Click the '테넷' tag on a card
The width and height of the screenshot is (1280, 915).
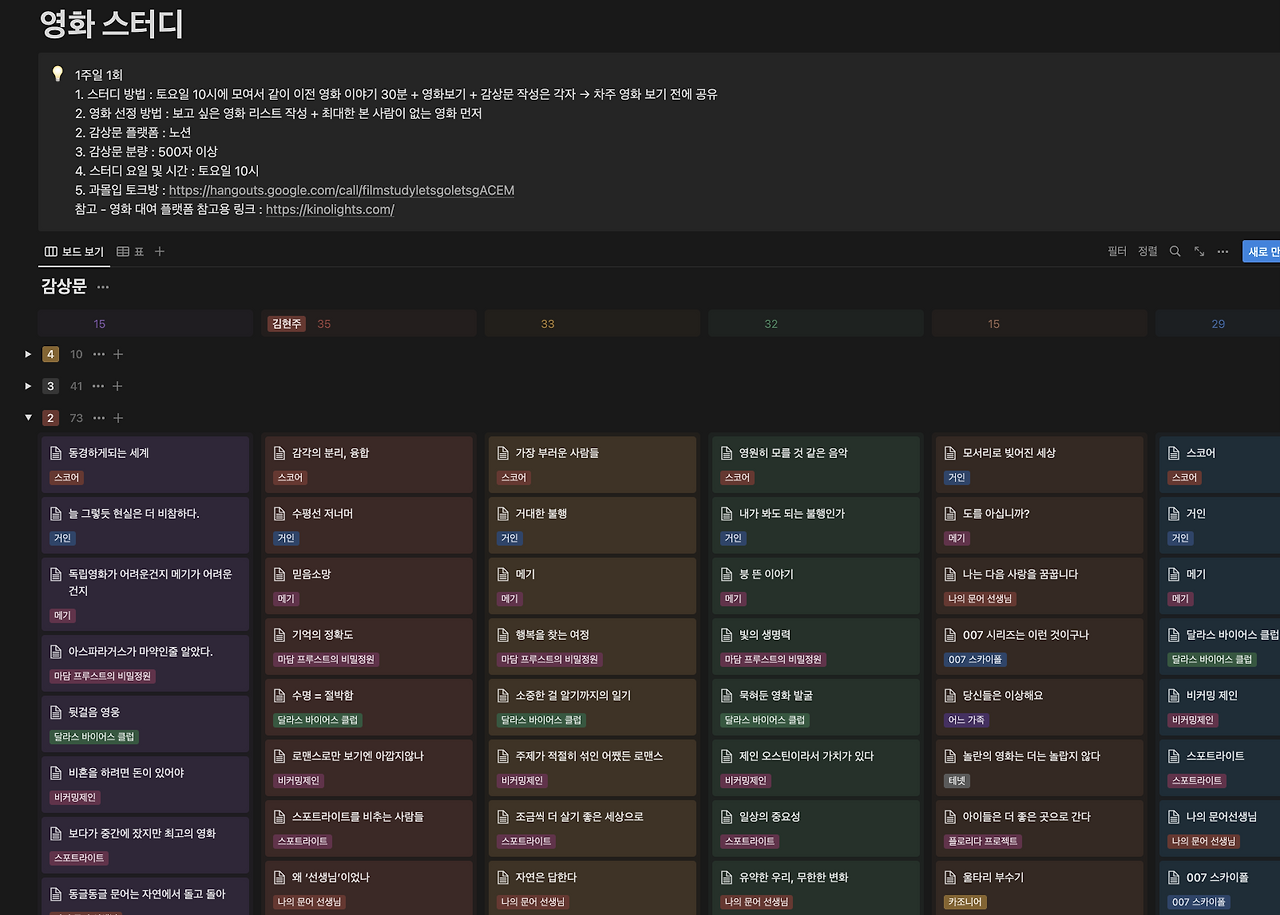[x=957, y=781]
